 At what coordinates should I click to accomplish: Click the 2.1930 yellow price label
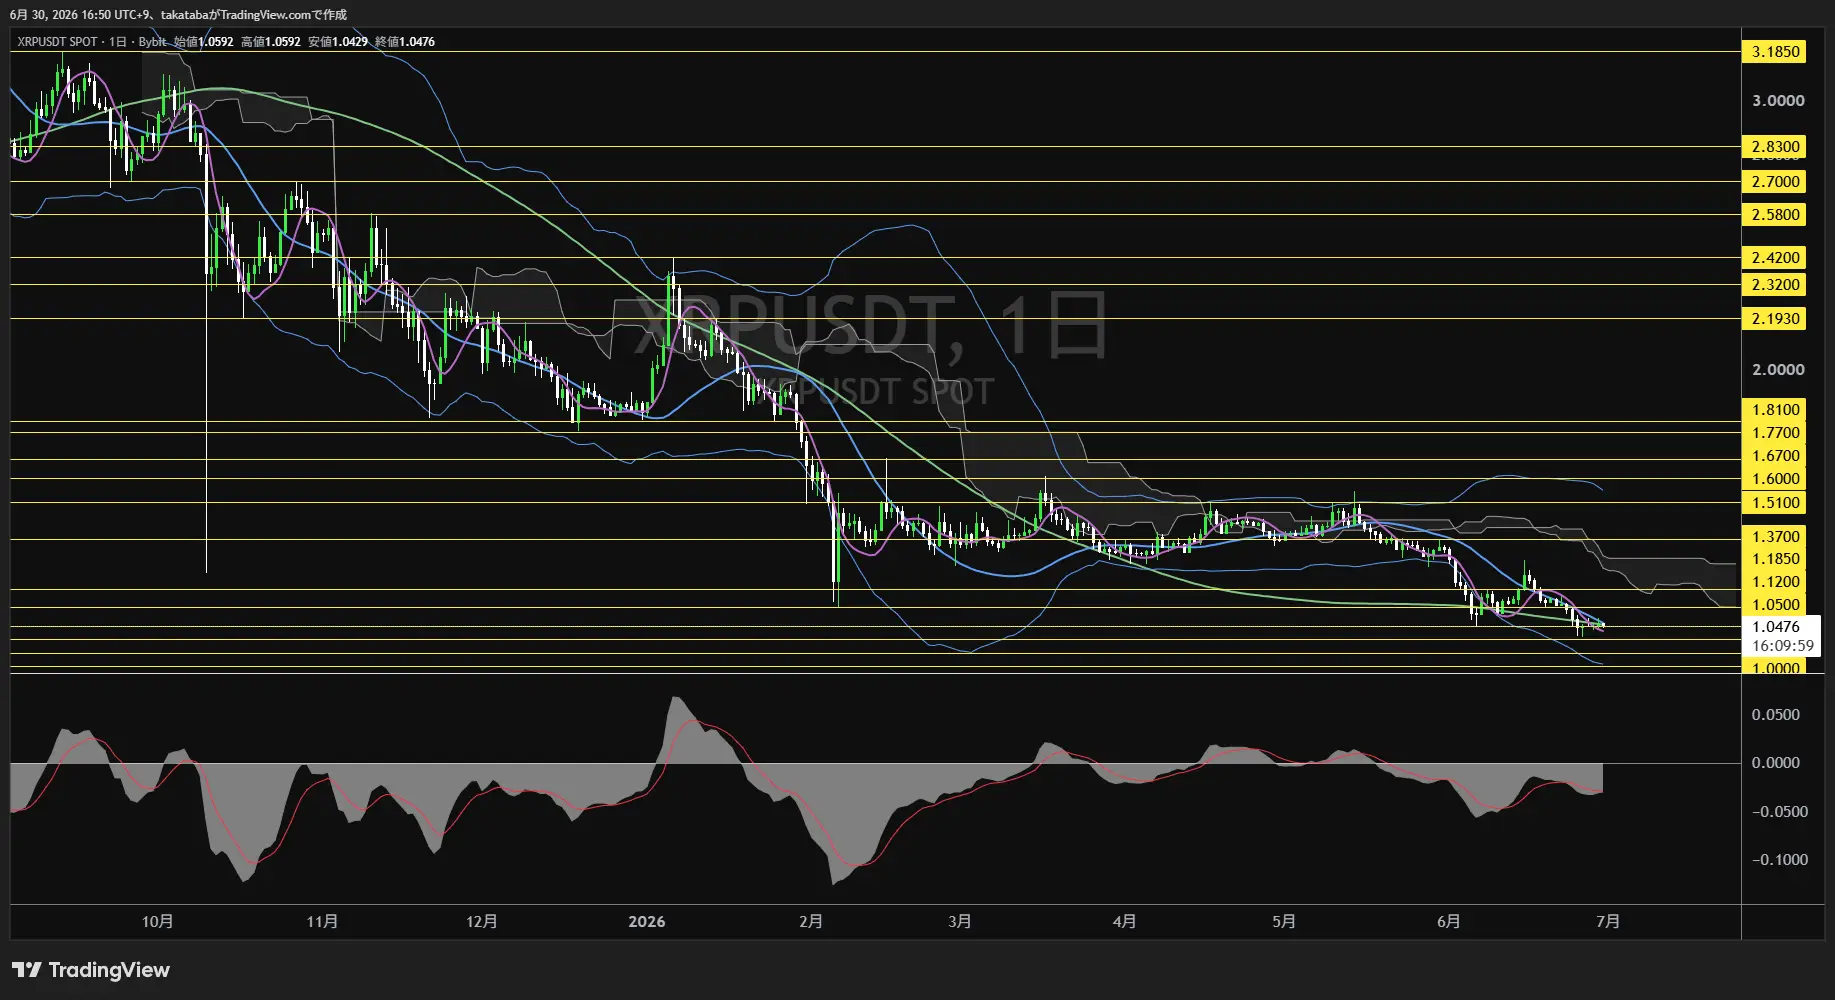click(x=1775, y=319)
